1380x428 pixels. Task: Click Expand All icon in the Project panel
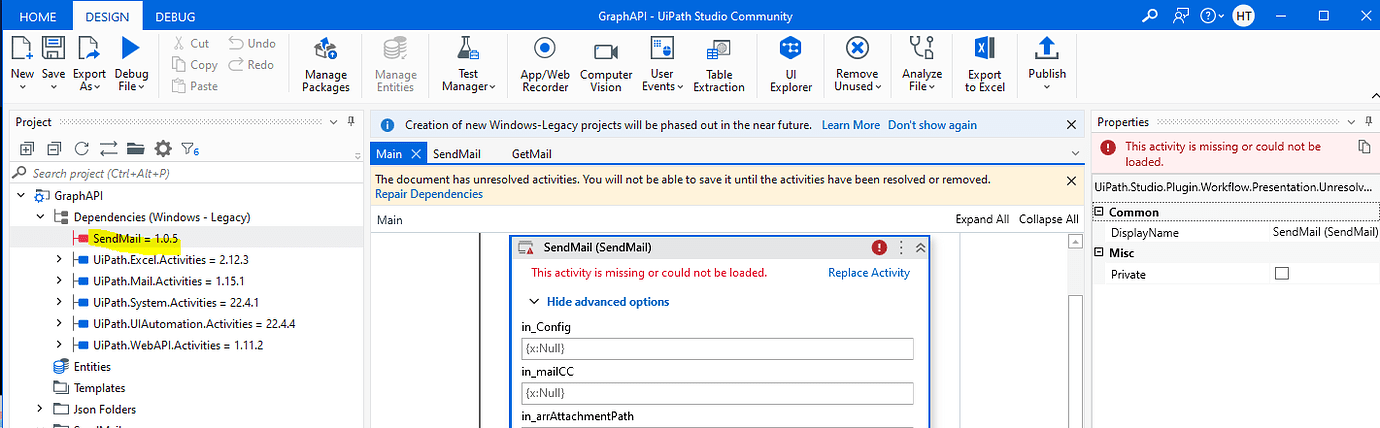pyautogui.click(x=26, y=148)
